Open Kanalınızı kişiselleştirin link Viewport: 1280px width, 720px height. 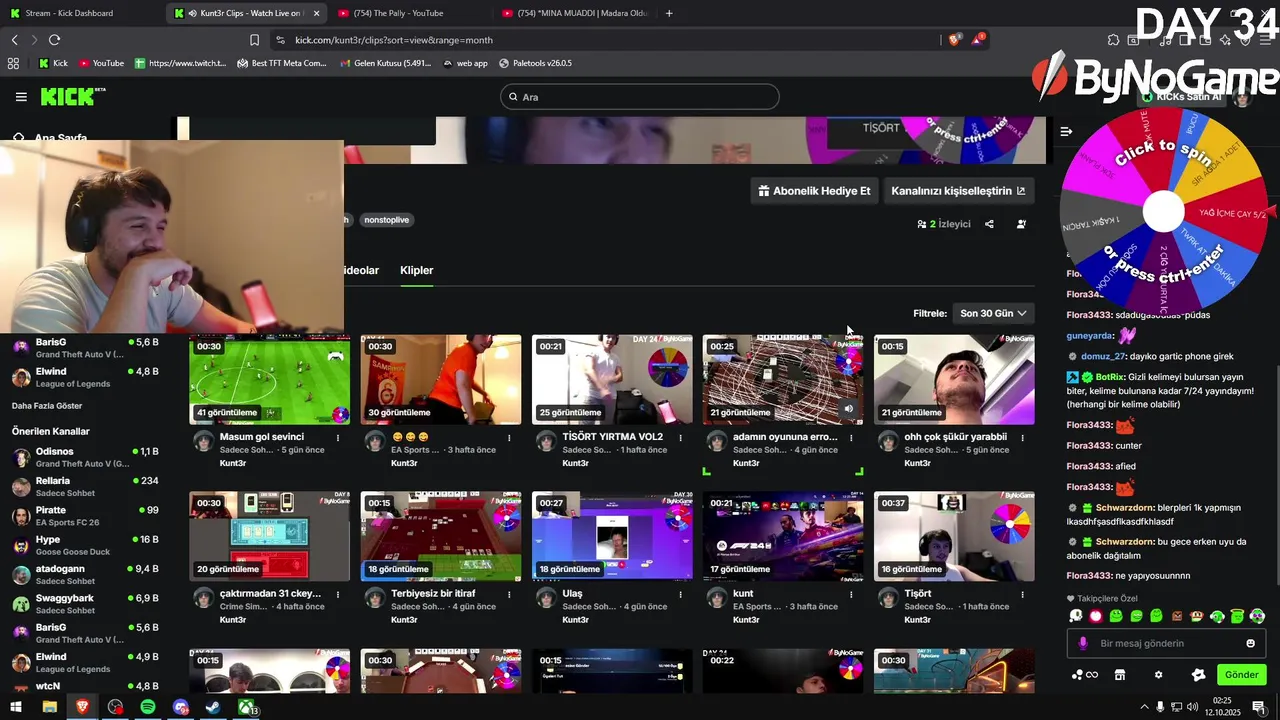[x=958, y=191]
